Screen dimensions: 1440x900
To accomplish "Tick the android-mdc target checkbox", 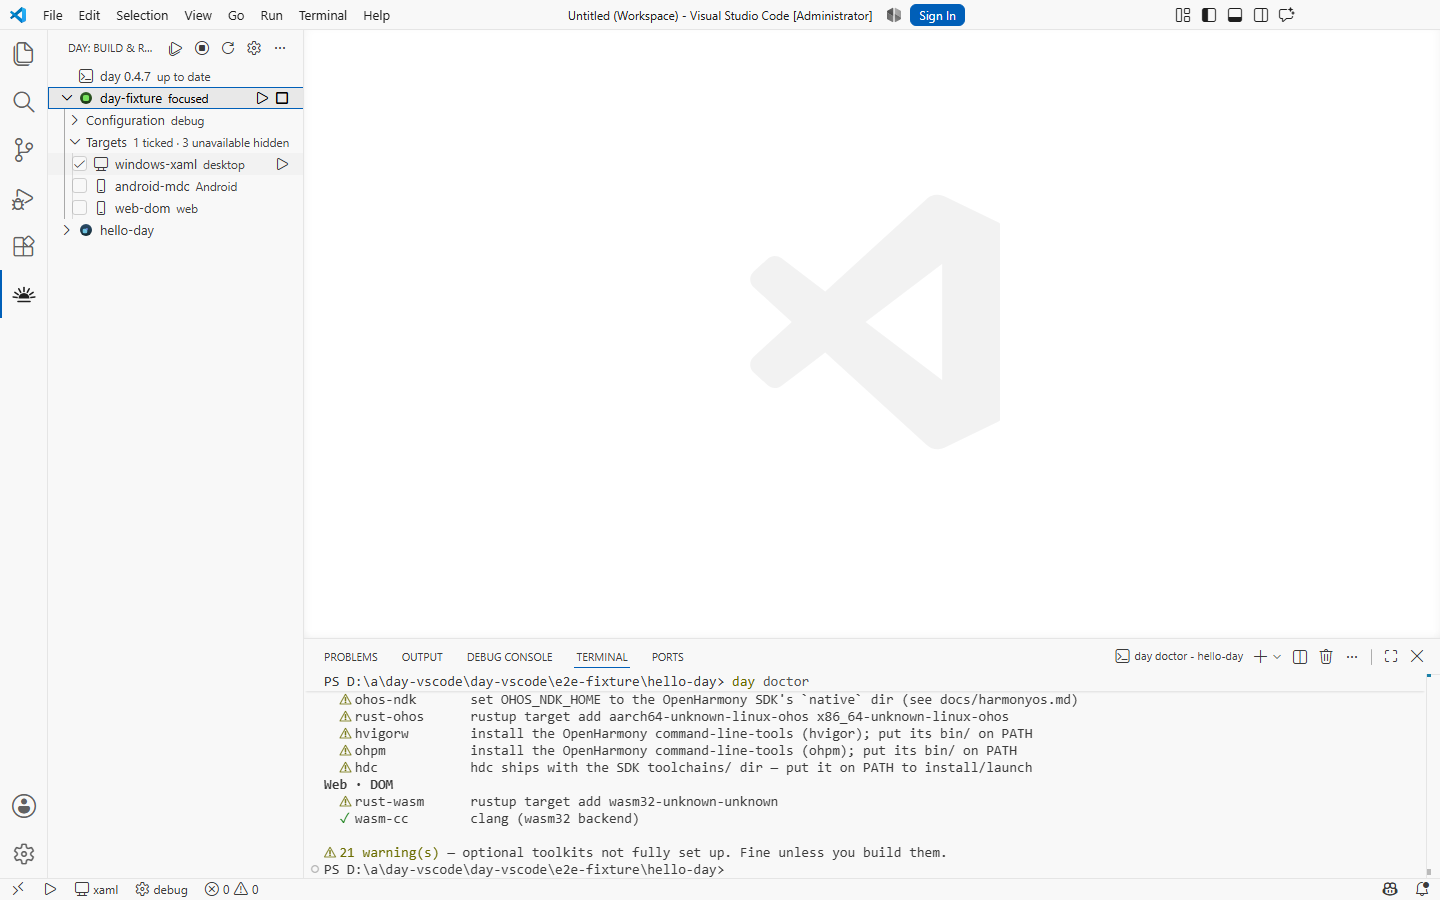I will [x=80, y=186].
